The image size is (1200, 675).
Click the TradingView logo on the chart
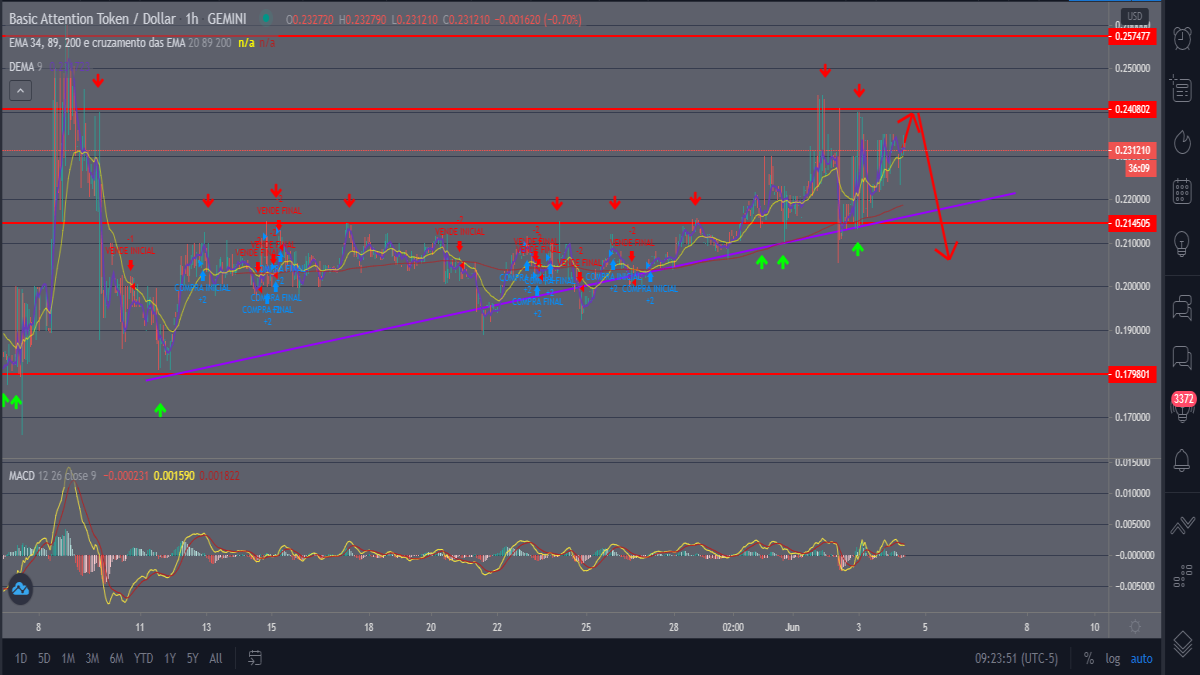point(19,590)
